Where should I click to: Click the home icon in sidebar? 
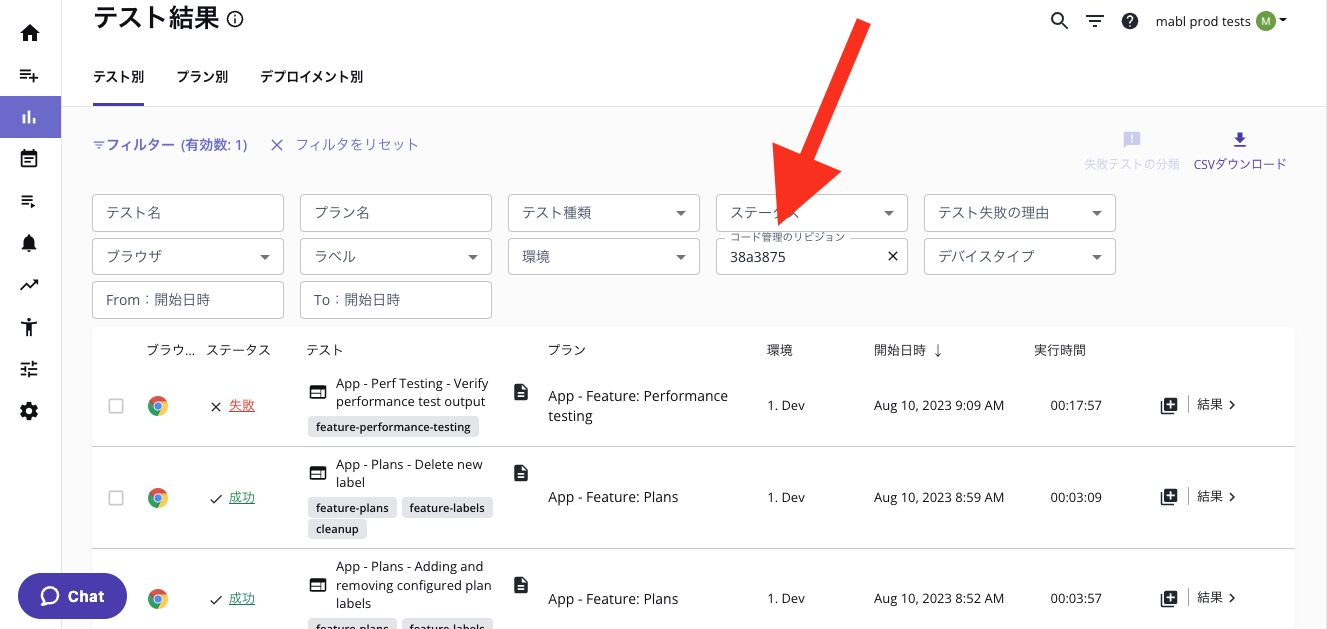[x=30, y=33]
